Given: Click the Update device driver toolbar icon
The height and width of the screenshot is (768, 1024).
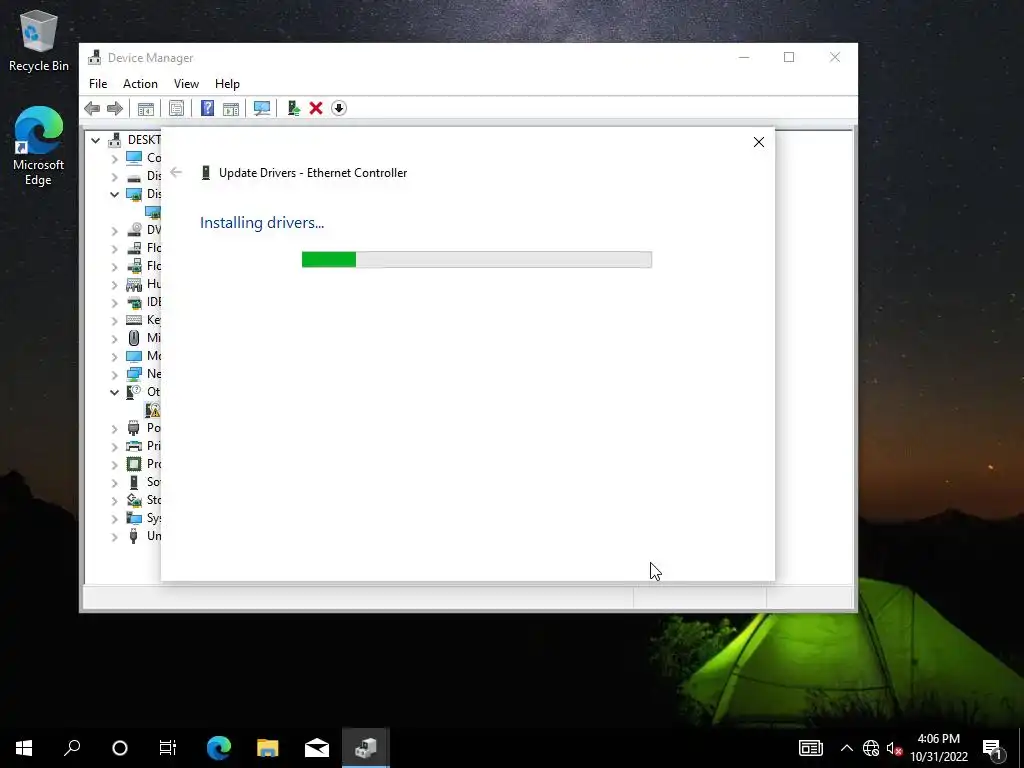Looking at the screenshot, I should pyautogui.click(x=293, y=108).
